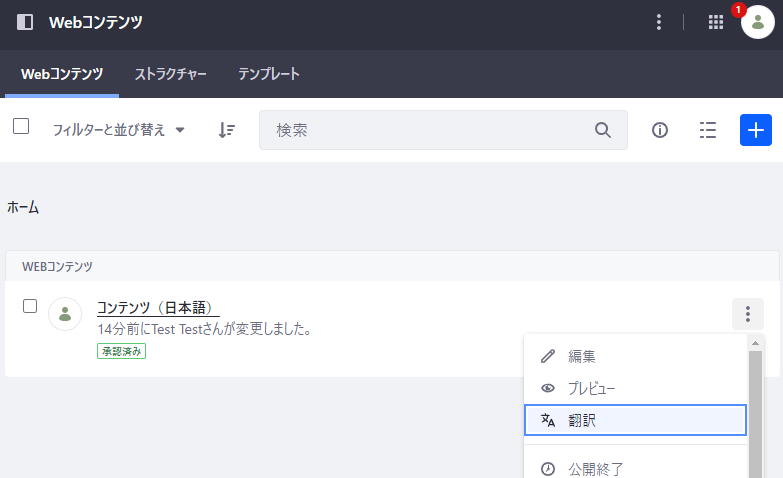Open the header options kebab menu
Image resolution: width=783 pixels, height=478 pixels.
tap(658, 22)
